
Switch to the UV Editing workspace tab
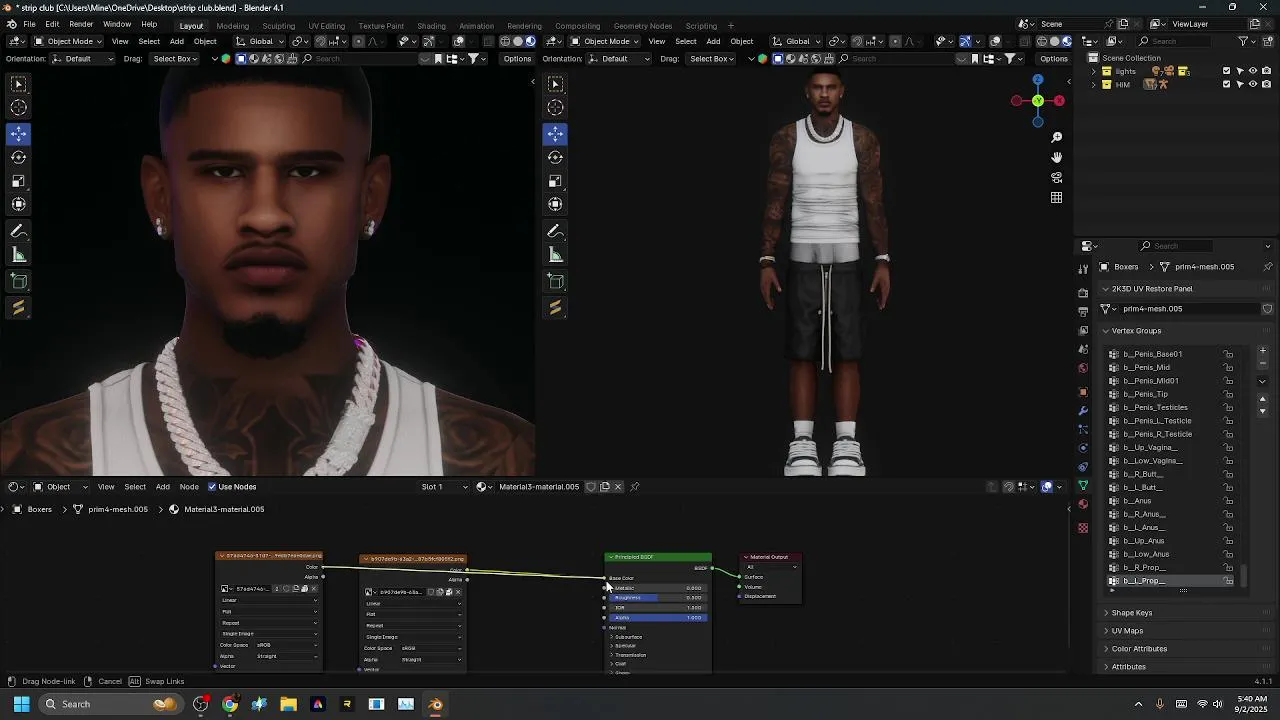(326, 26)
